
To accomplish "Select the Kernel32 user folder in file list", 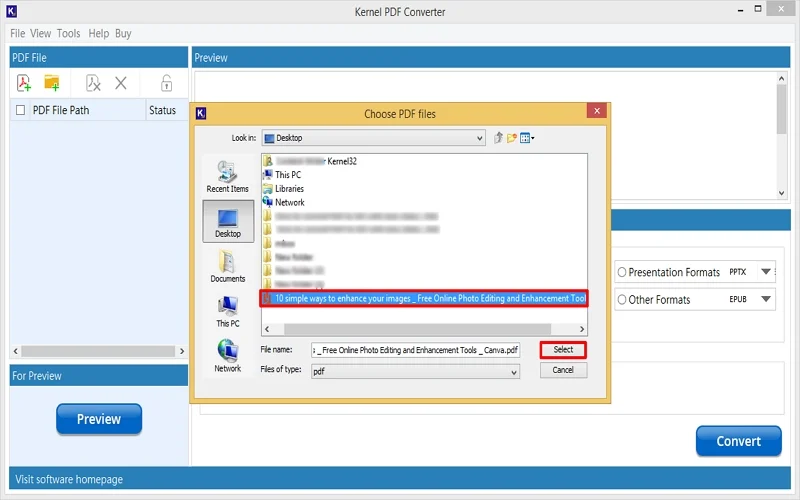I will (310, 161).
